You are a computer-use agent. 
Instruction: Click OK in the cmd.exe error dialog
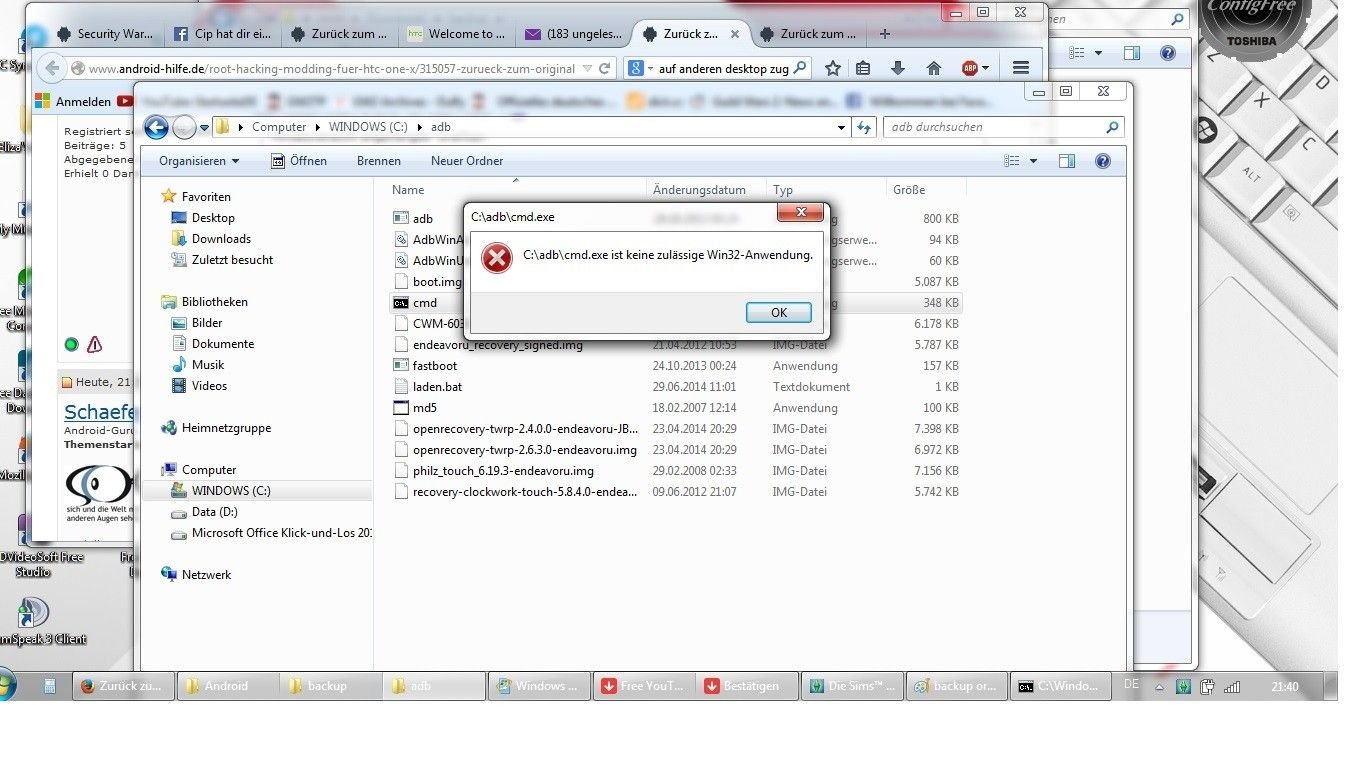point(778,312)
